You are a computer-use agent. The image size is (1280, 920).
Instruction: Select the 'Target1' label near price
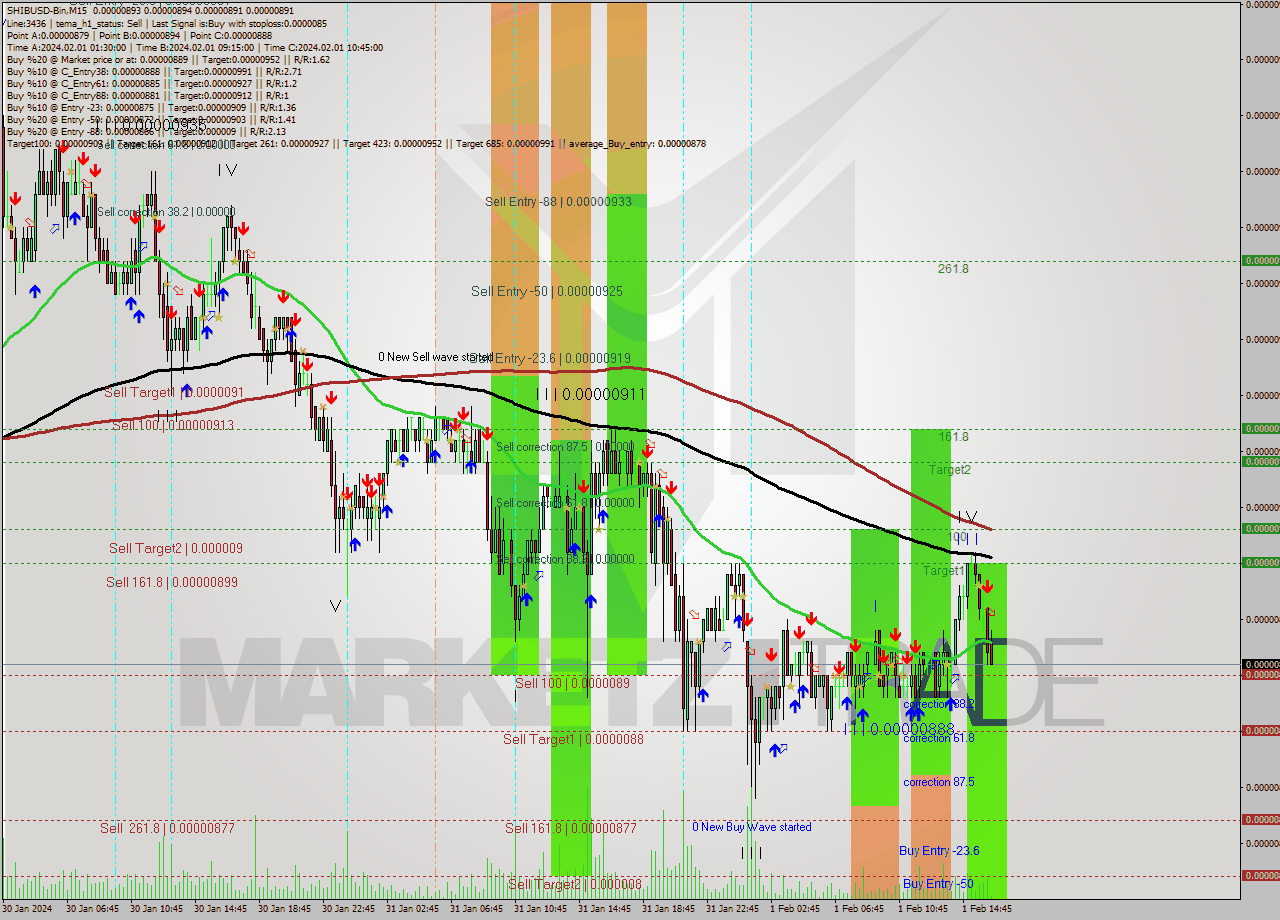tap(943, 570)
